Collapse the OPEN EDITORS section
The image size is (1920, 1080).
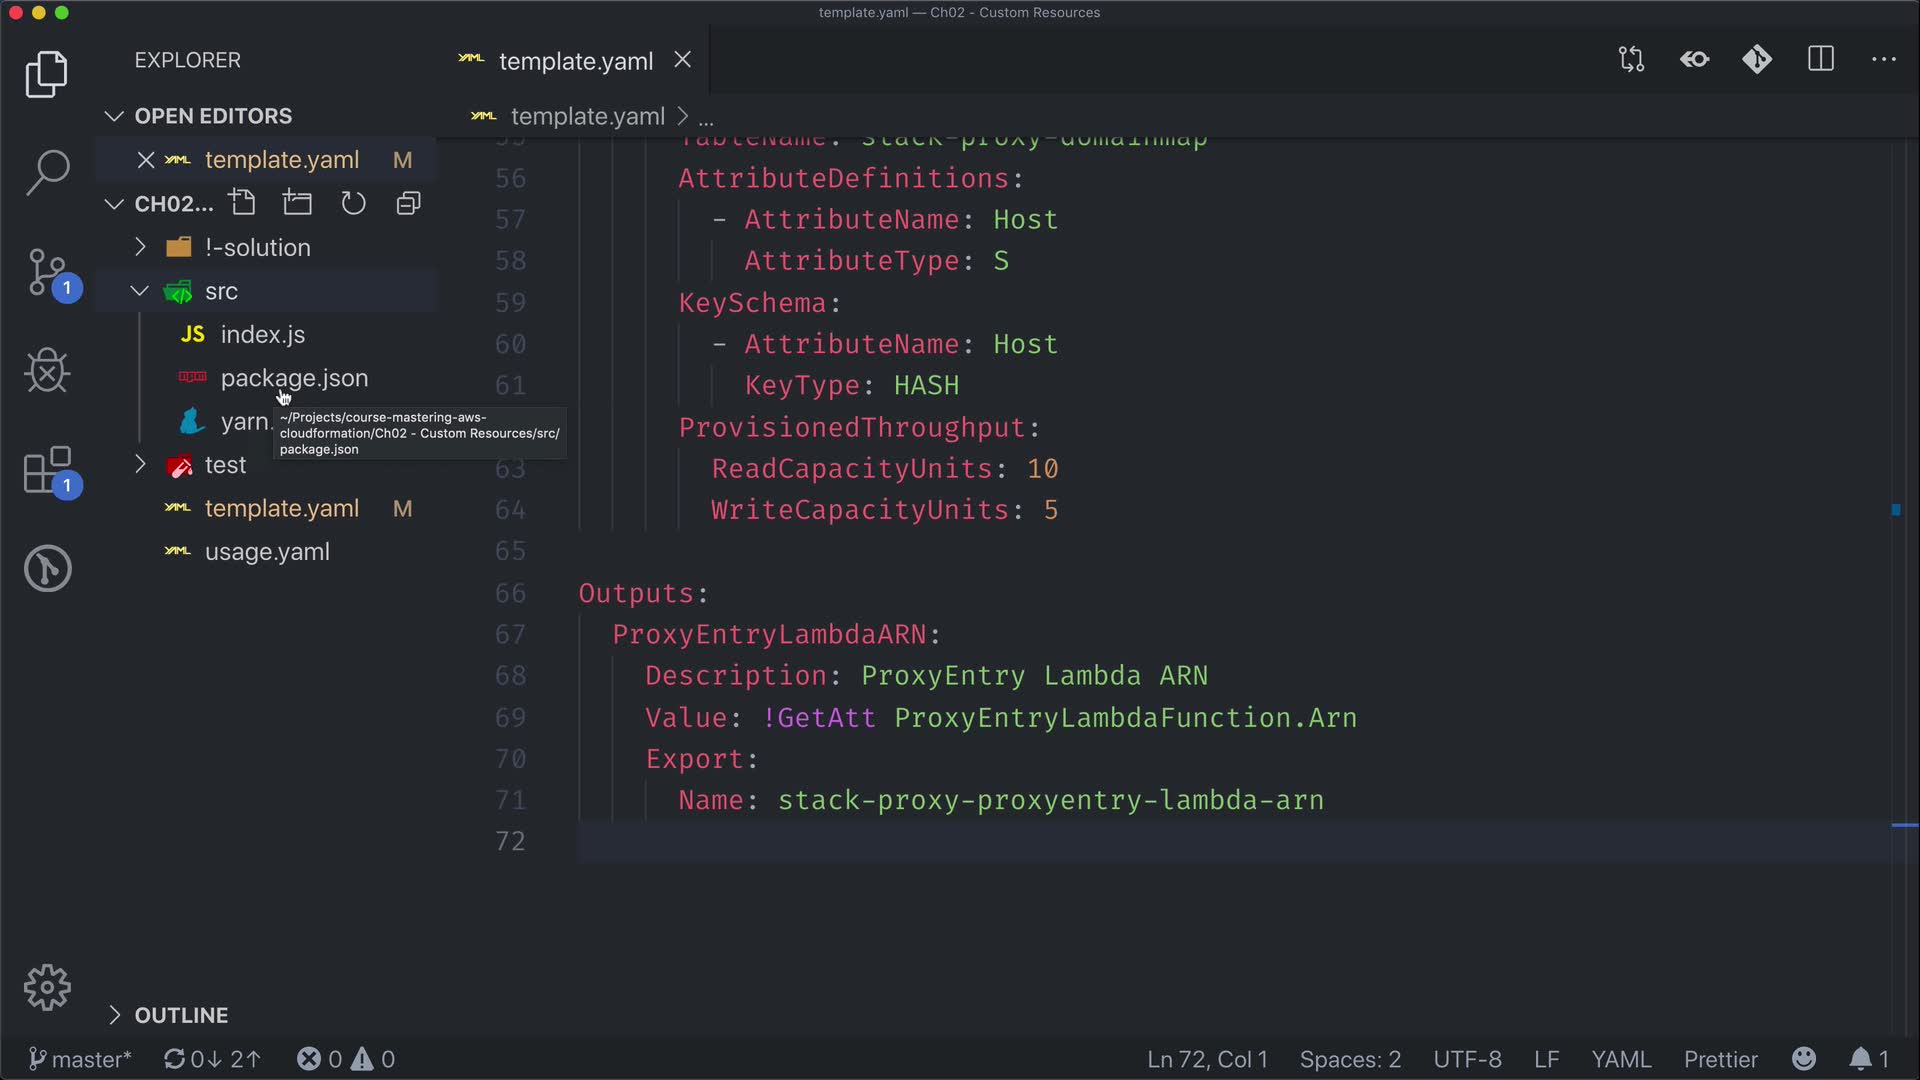(x=213, y=116)
